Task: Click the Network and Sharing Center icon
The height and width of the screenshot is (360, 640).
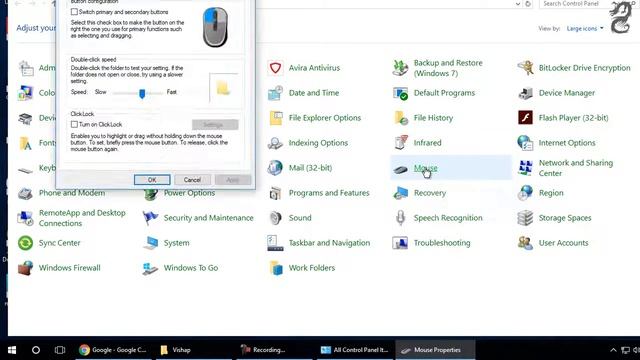Action: tap(525, 168)
